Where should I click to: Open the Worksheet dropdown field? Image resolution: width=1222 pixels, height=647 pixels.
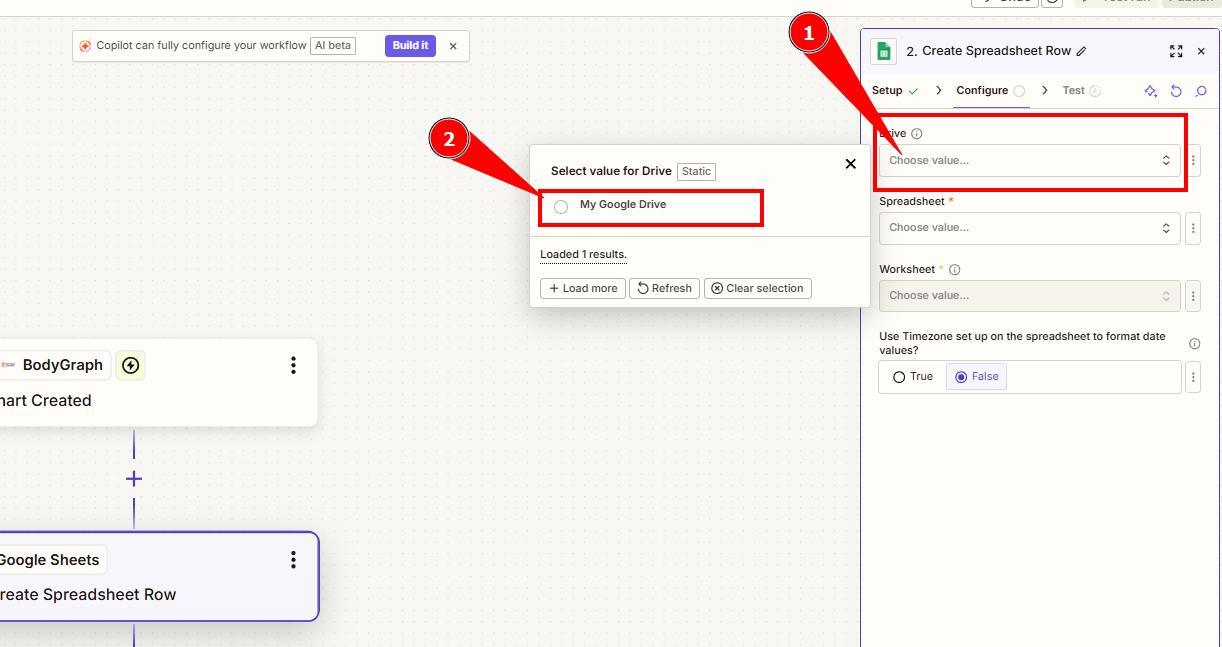[x=1028, y=296]
